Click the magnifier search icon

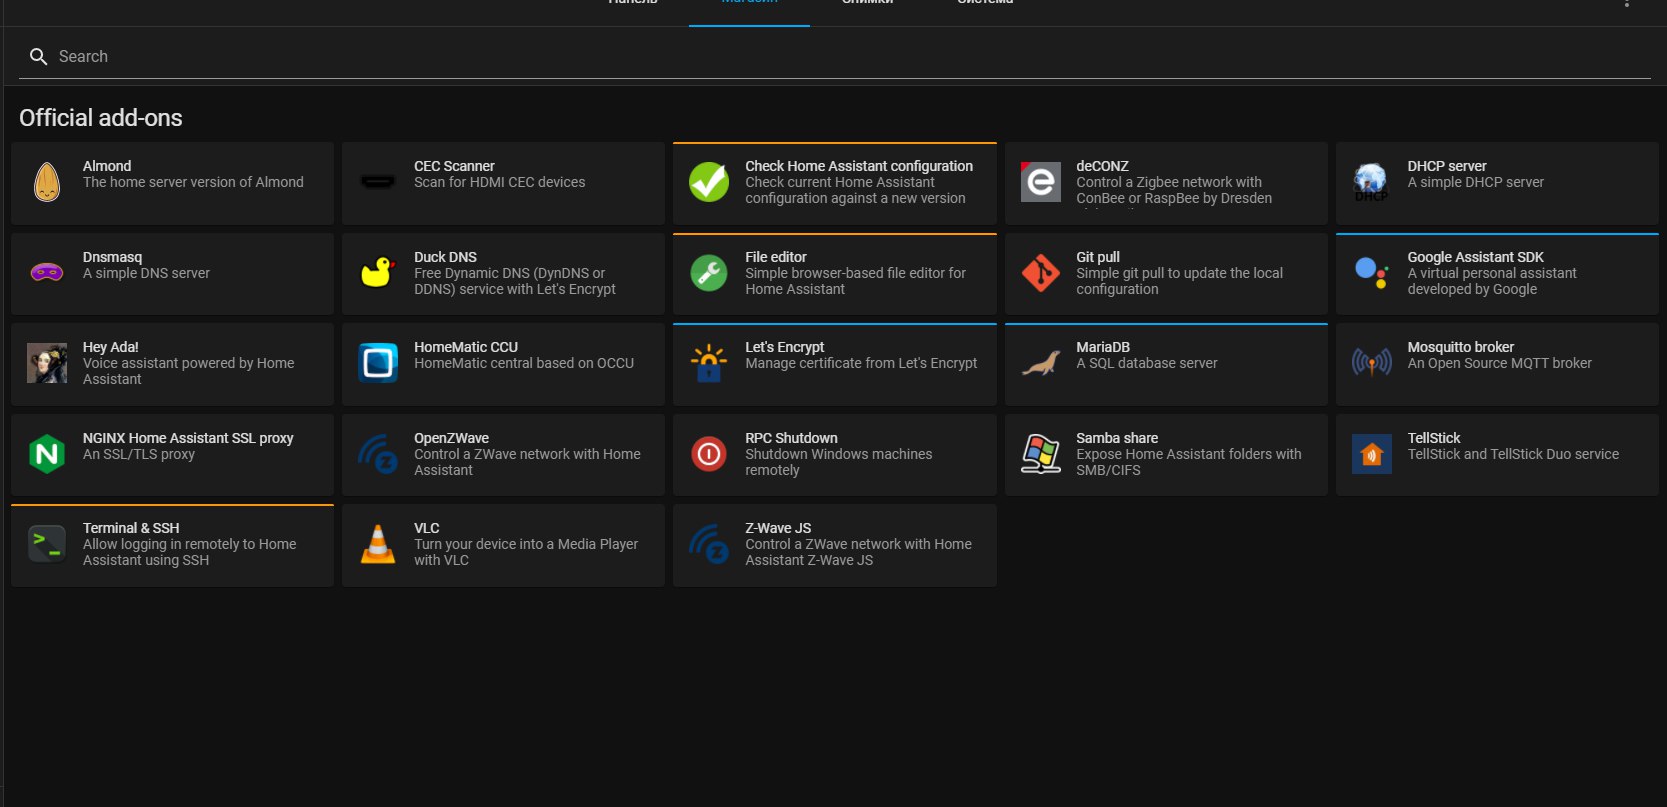[38, 57]
